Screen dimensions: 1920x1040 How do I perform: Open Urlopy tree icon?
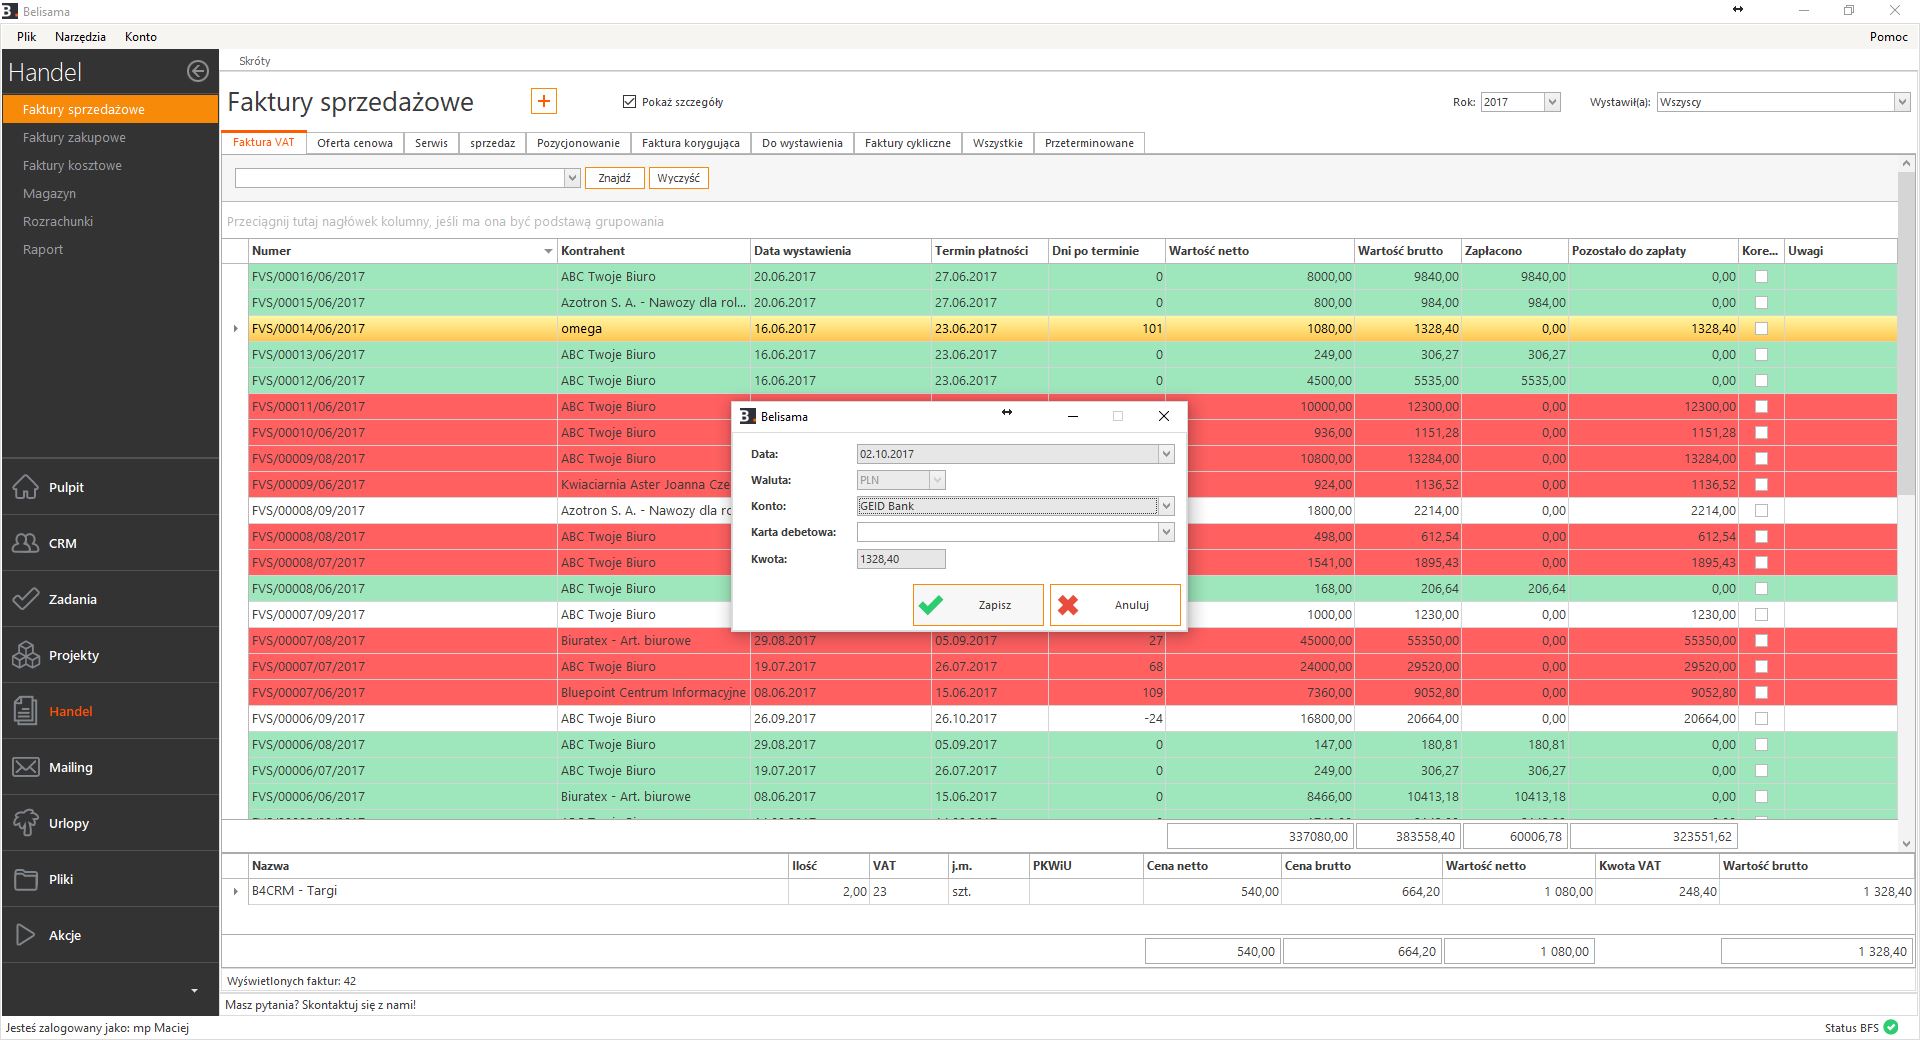coord(26,823)
